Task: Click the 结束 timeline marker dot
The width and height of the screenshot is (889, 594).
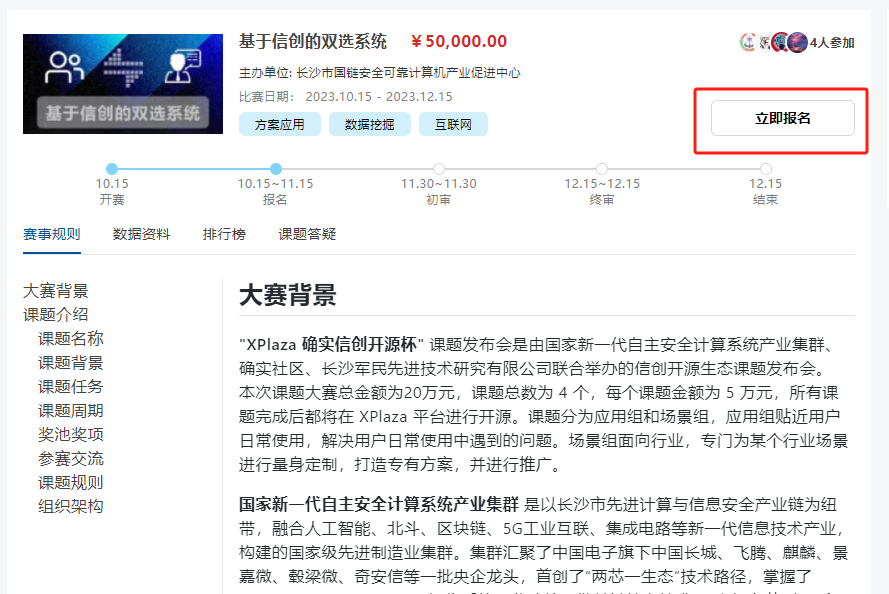Action: 766,169
